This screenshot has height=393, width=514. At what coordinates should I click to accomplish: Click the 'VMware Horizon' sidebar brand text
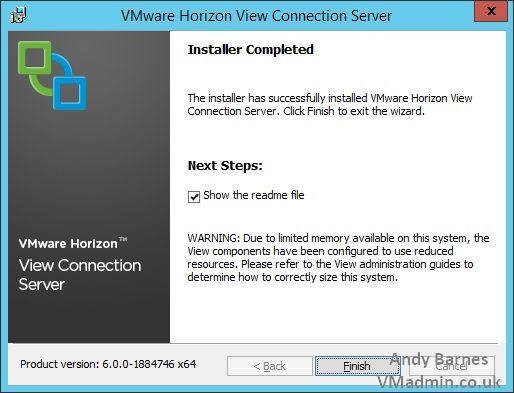tap(73, 243)
